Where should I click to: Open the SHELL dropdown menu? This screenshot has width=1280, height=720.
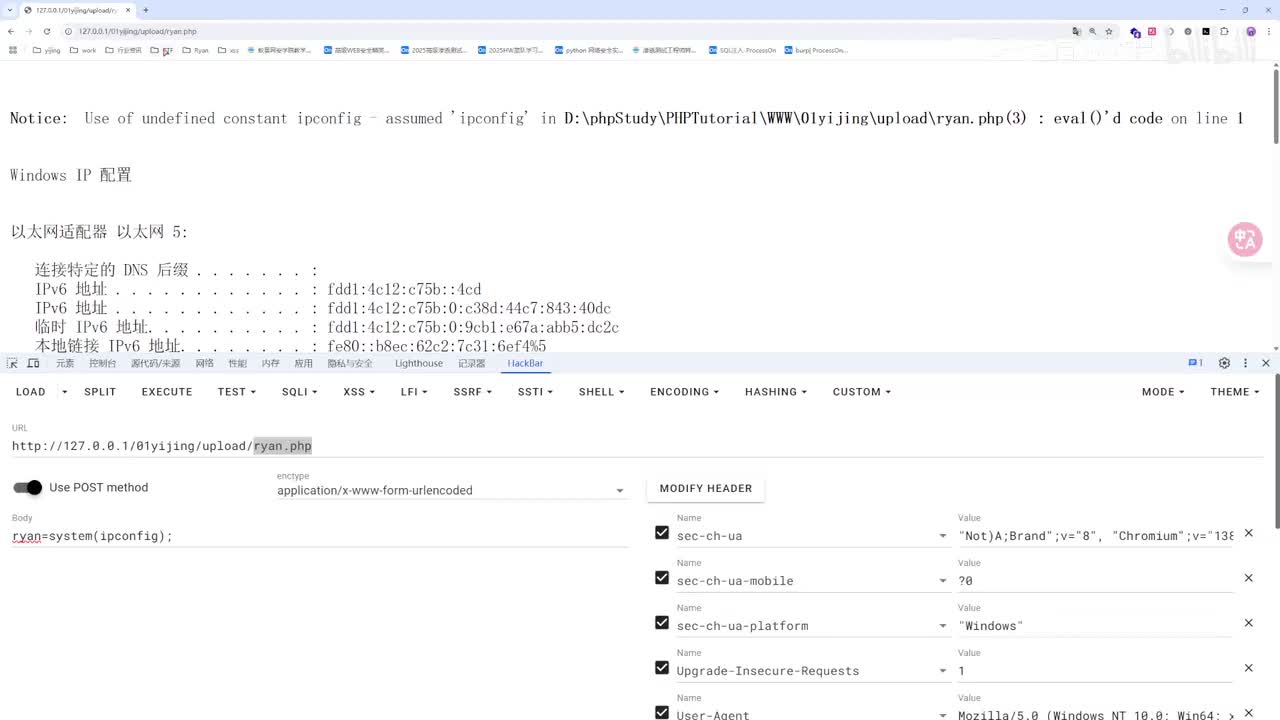601,392
